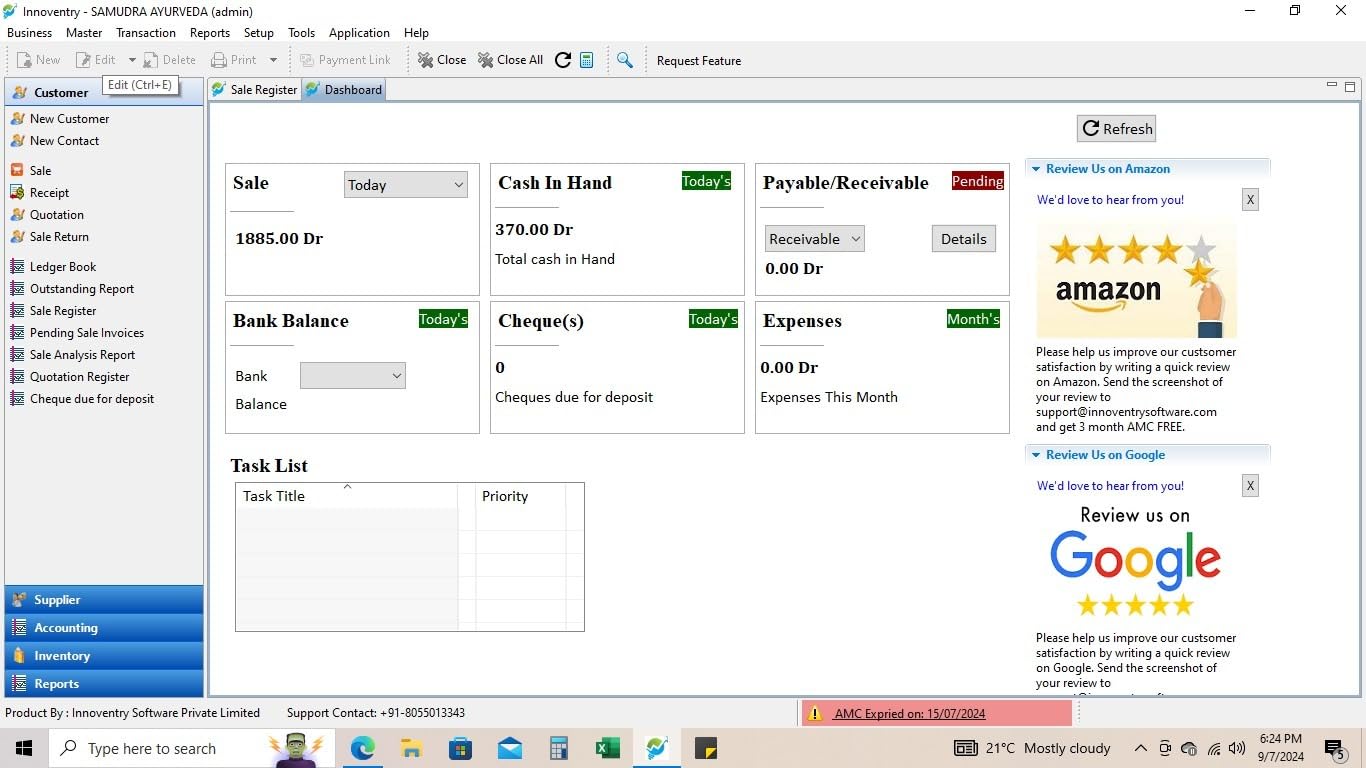Create a sale using the Sale sidebar icon
Screen dimensions: 1366x768
40,170
